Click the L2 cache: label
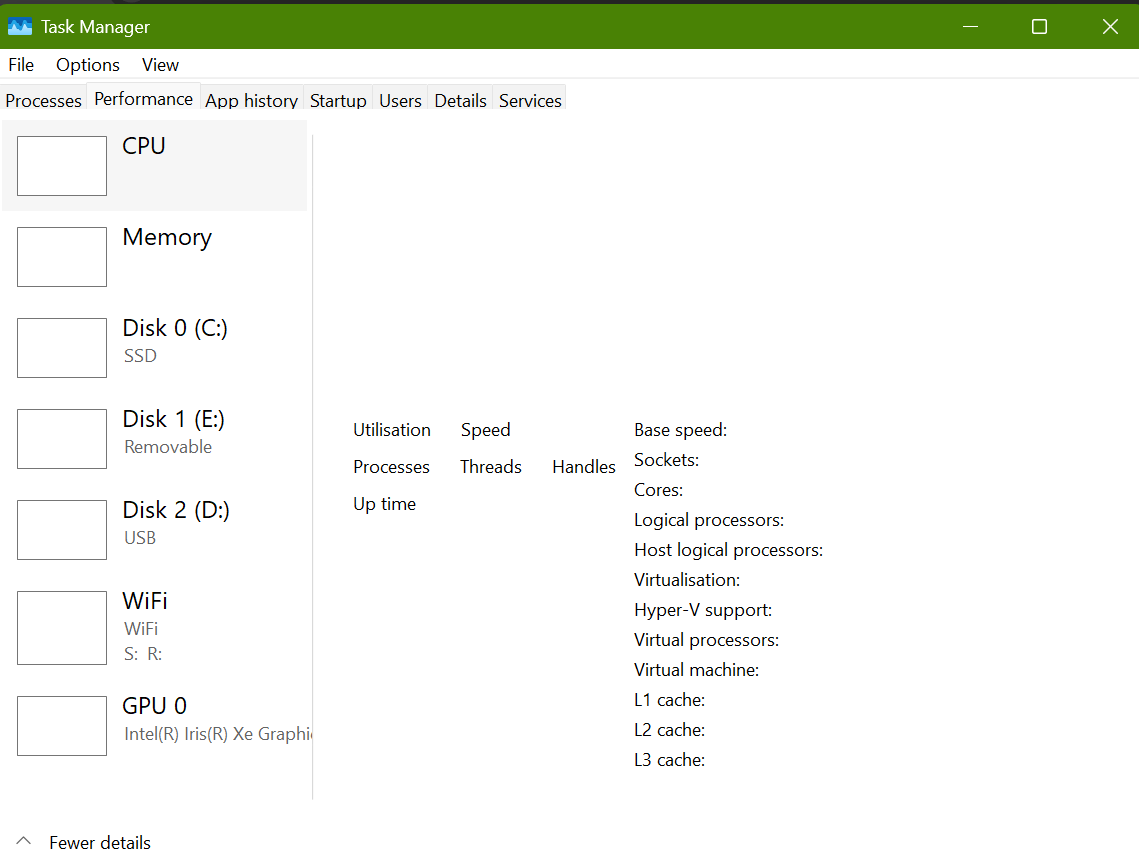The width and height of the screenshot is (1139, 866). 670,729
